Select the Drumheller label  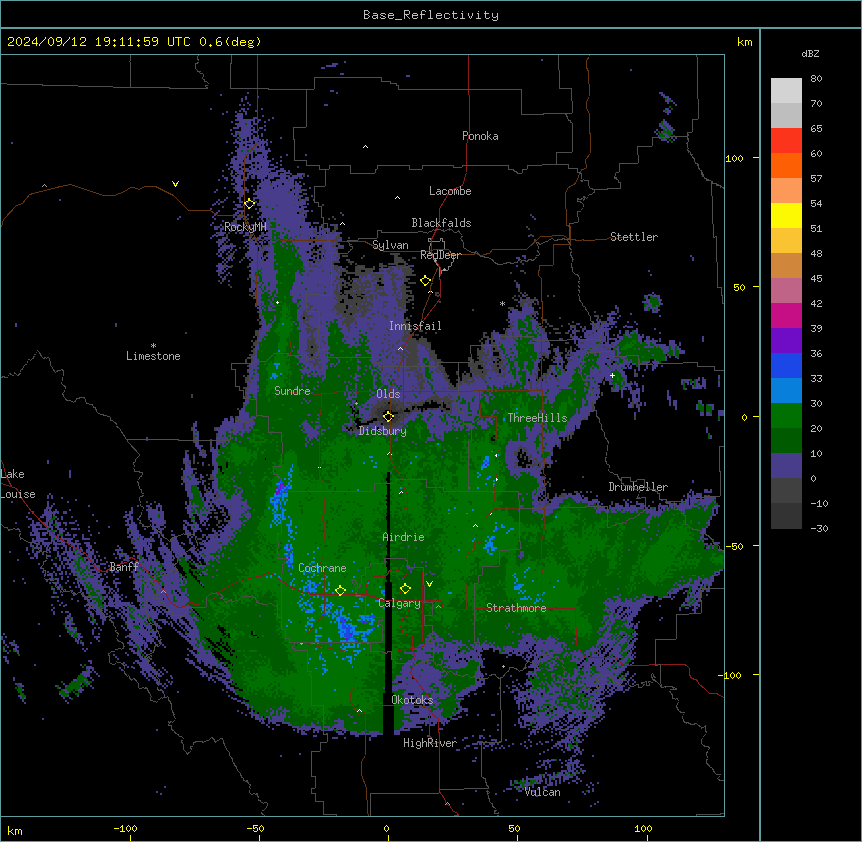638,487
